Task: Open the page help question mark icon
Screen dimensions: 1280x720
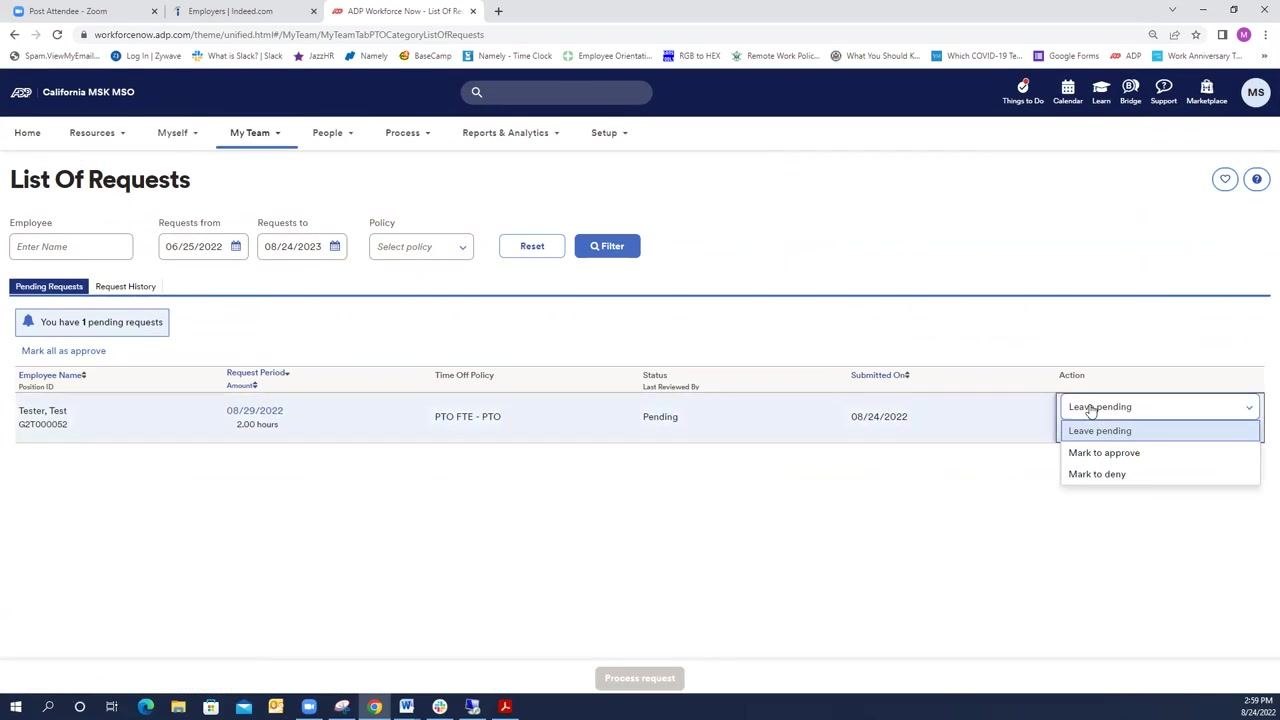Action: 1257,179
